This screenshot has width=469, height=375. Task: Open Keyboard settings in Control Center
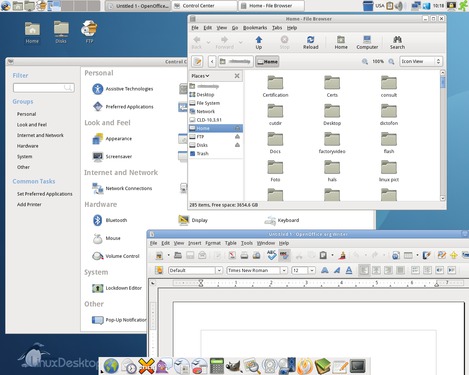282,220
